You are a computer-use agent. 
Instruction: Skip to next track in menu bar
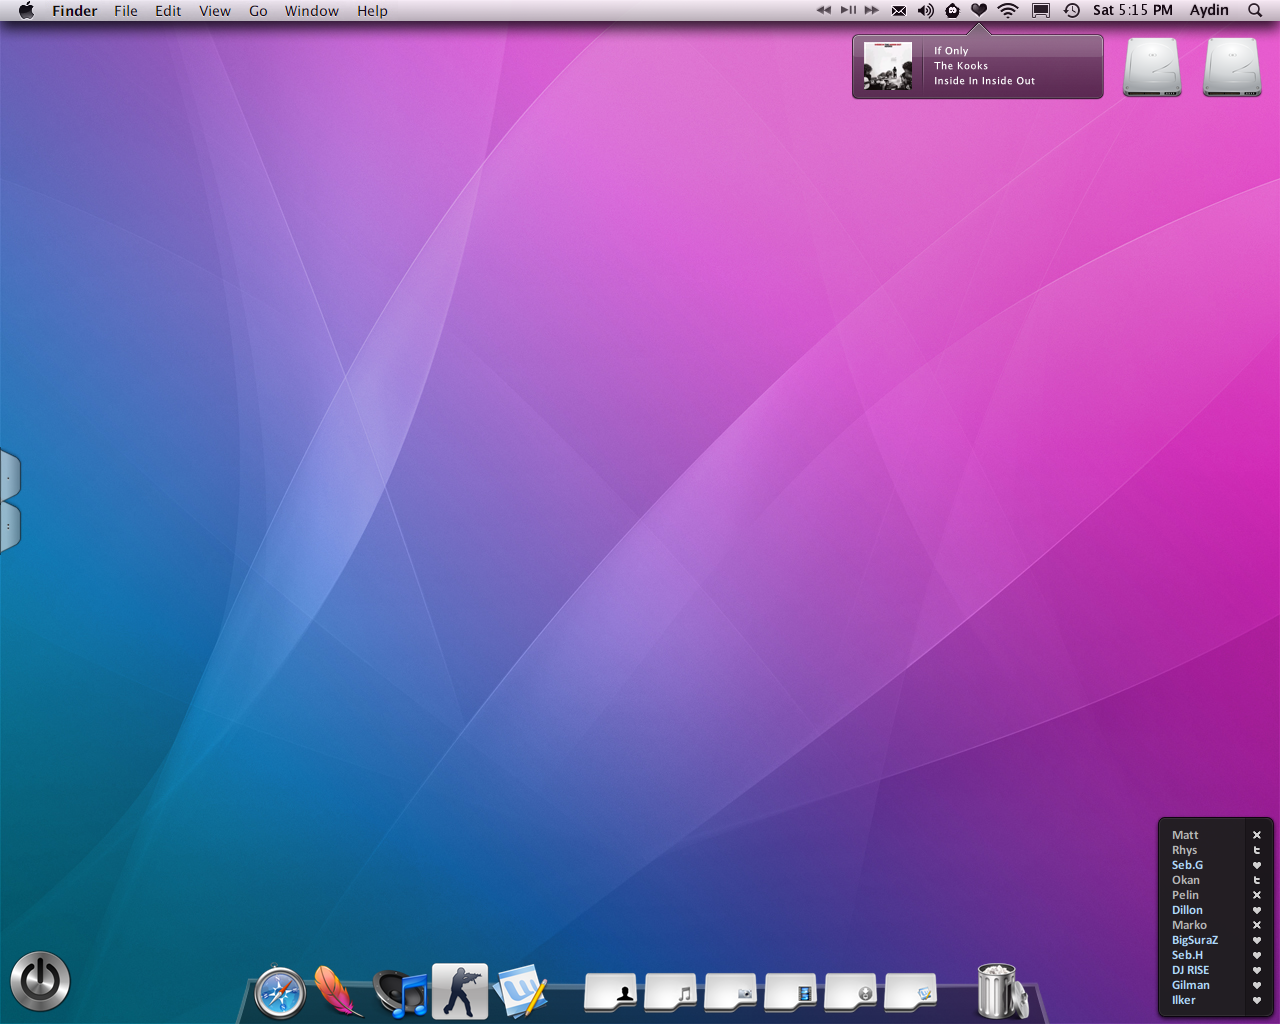coord(872,10)
